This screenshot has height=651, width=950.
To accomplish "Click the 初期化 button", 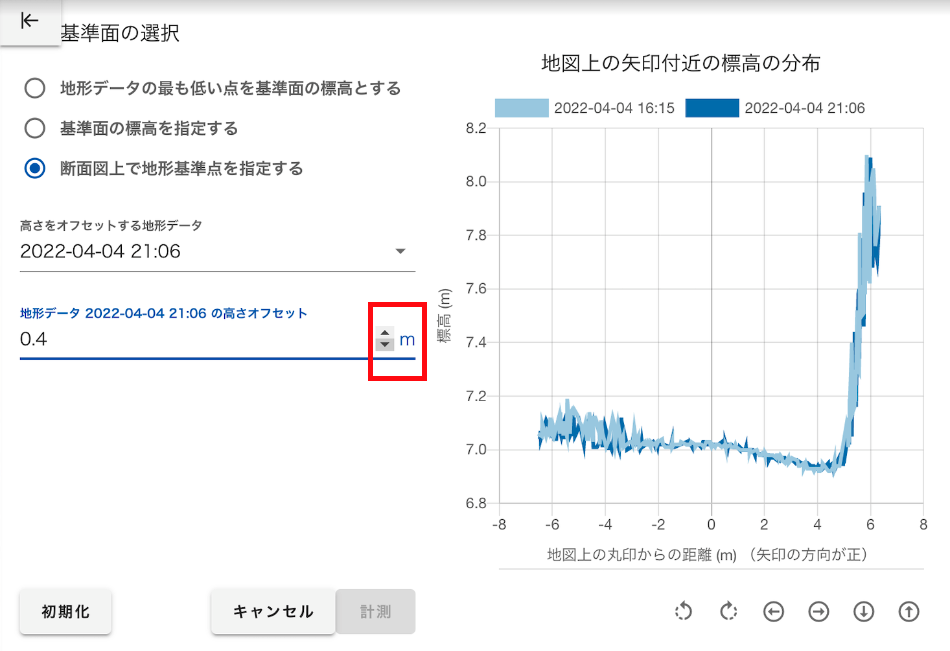I will point(65,612).
